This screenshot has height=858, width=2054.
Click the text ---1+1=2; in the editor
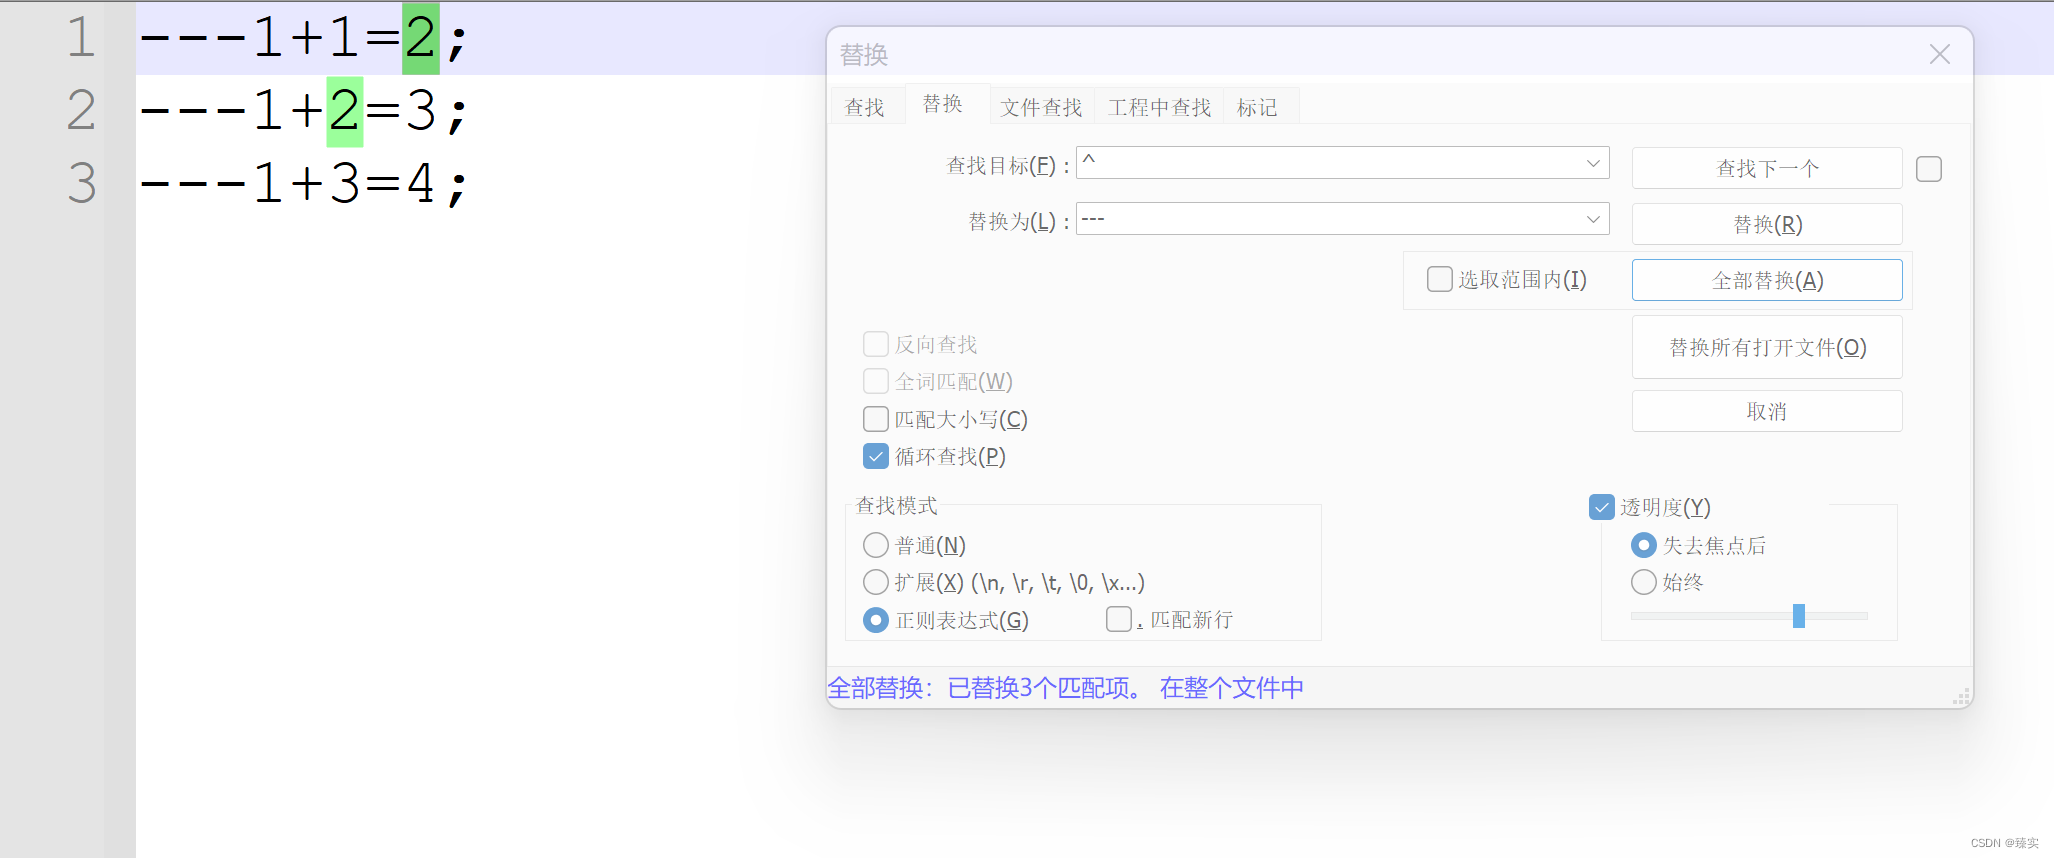coord(303,38)
